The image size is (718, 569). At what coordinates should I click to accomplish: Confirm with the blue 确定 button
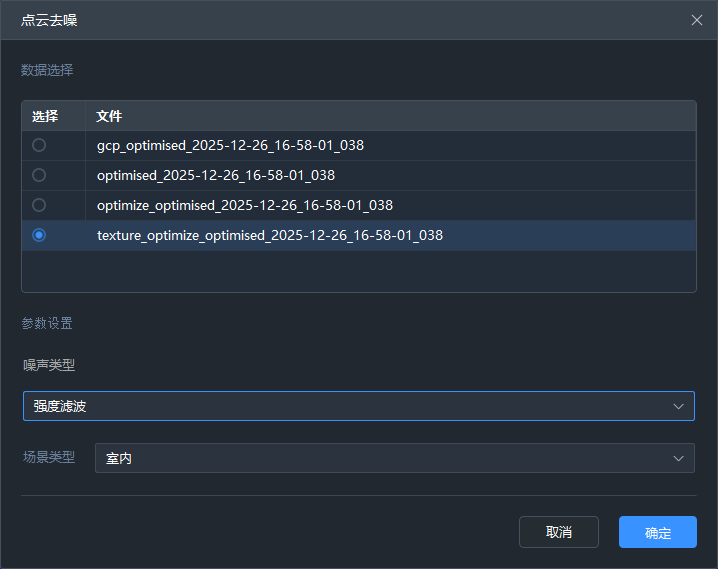657,532
